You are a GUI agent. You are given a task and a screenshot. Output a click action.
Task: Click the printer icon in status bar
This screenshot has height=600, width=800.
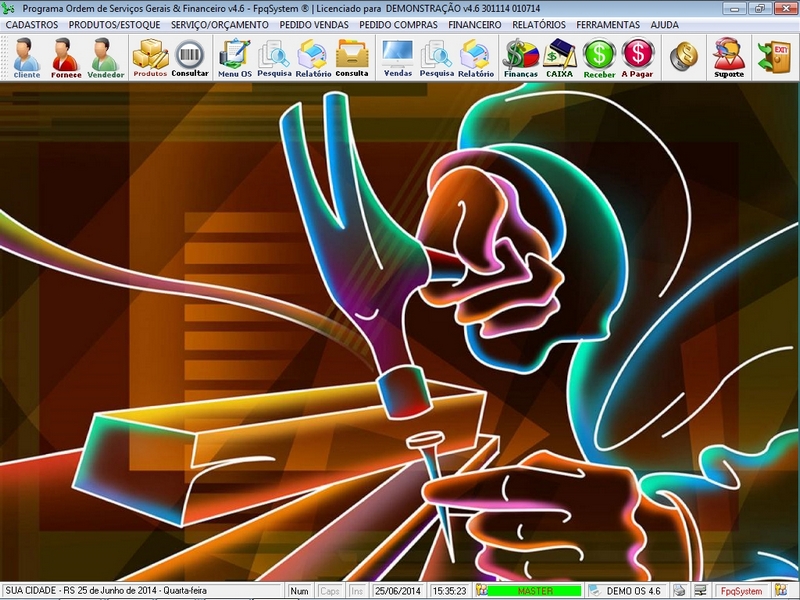pos(680,591)
